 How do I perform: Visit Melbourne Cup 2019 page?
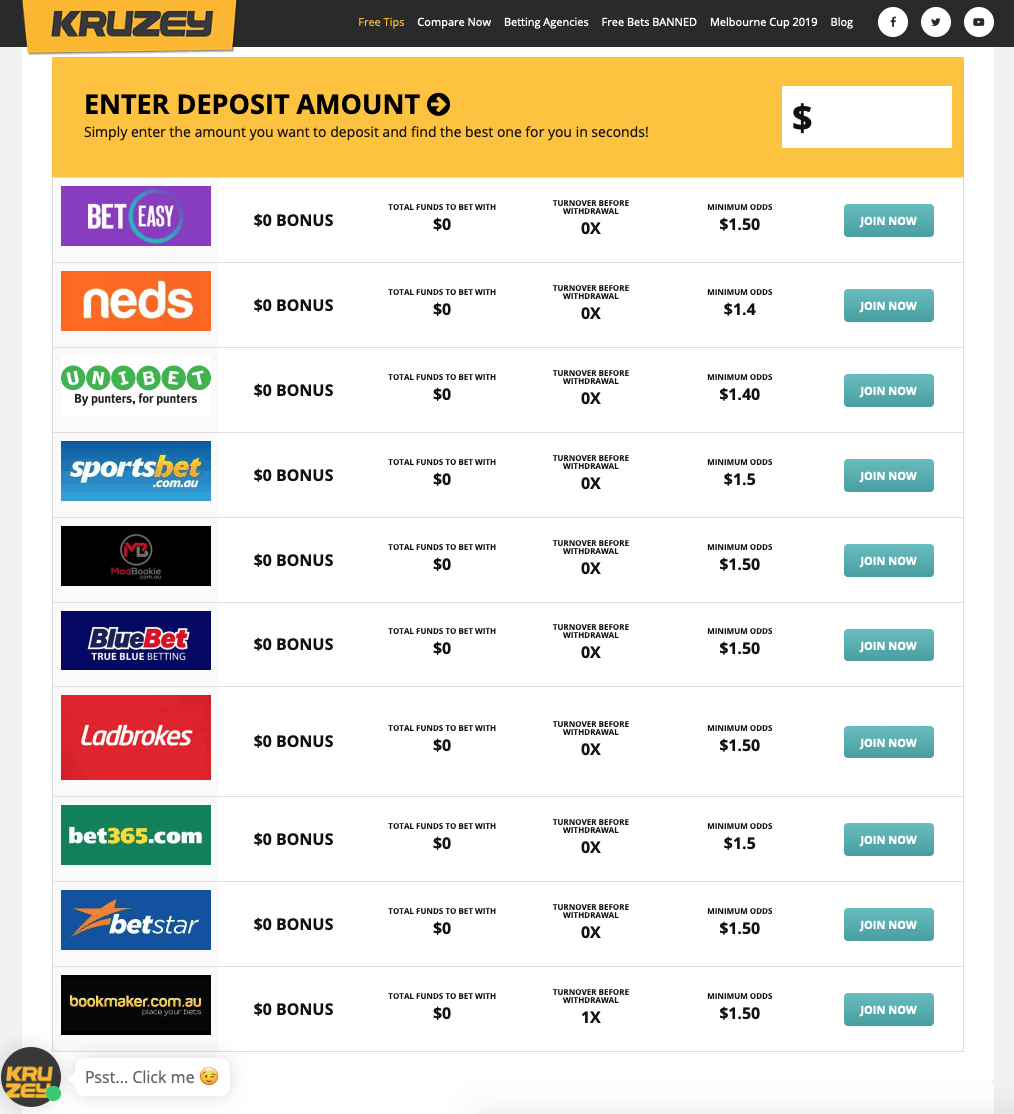point(763,22)
